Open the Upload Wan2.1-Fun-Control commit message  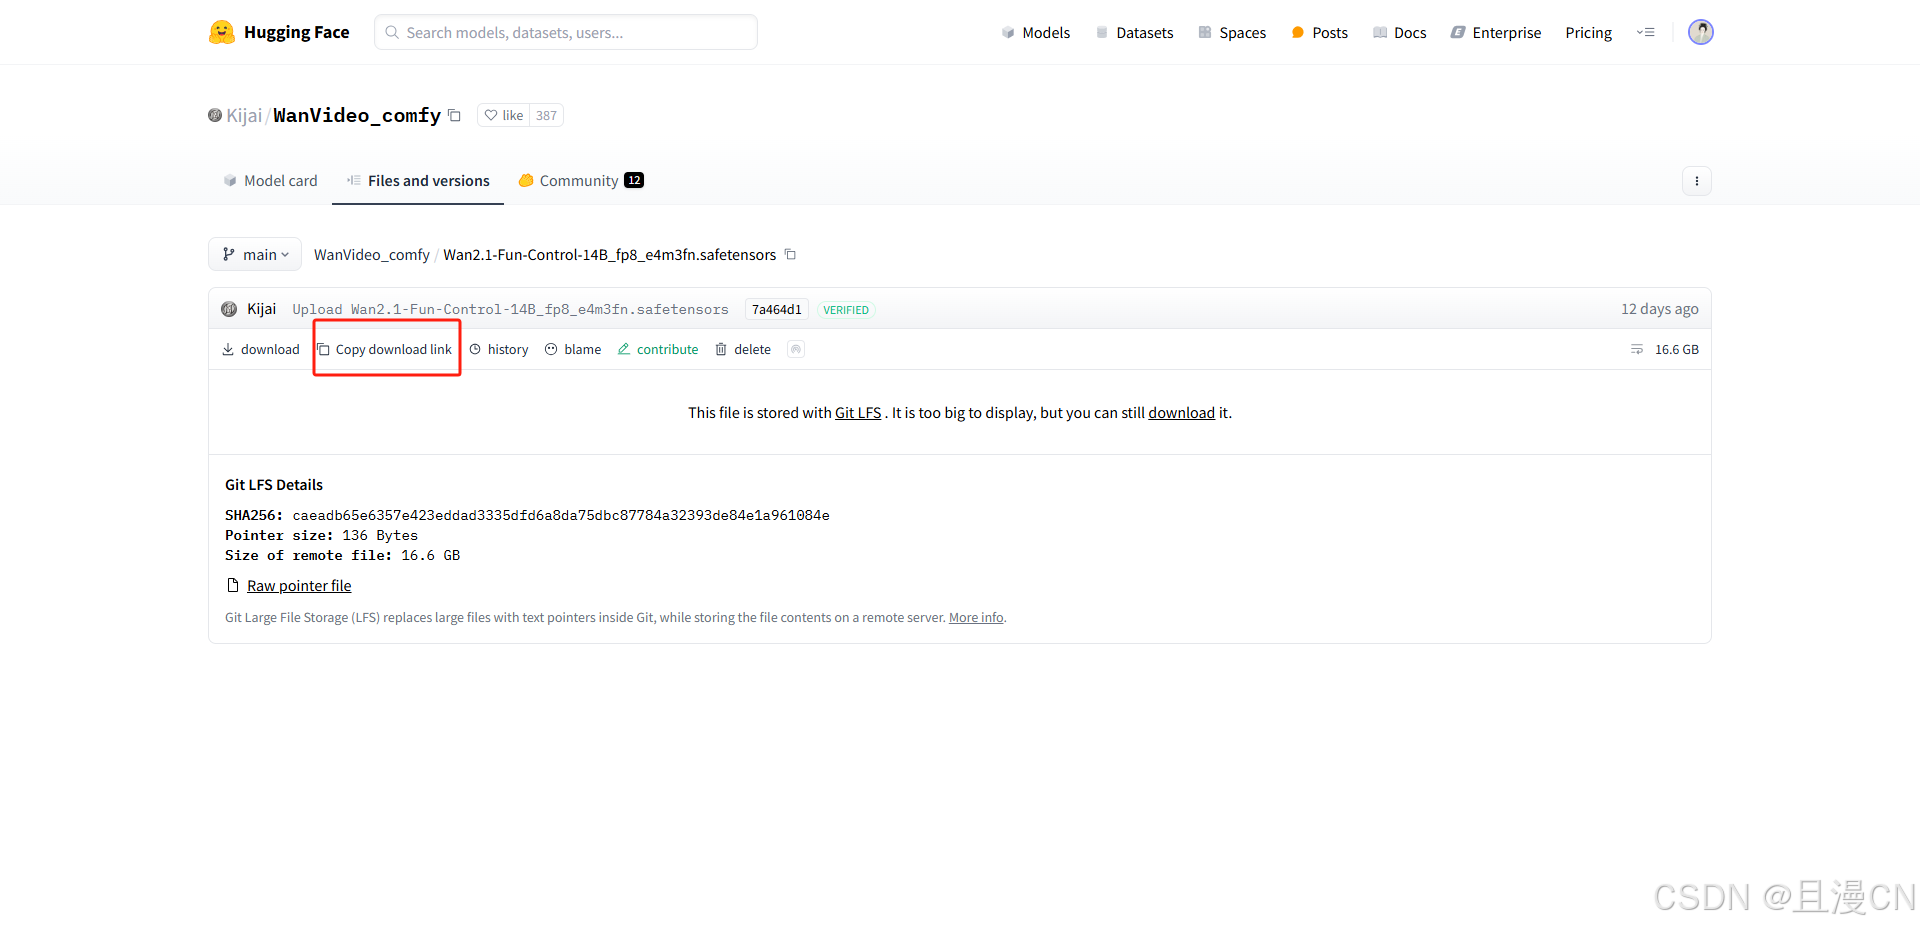coord(510,310)
